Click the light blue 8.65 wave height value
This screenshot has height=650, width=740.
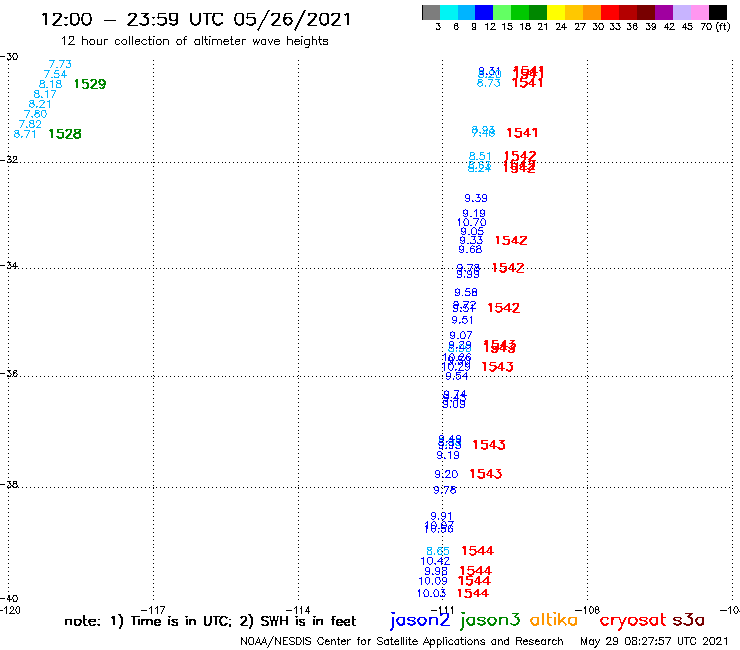click(438, 551)
